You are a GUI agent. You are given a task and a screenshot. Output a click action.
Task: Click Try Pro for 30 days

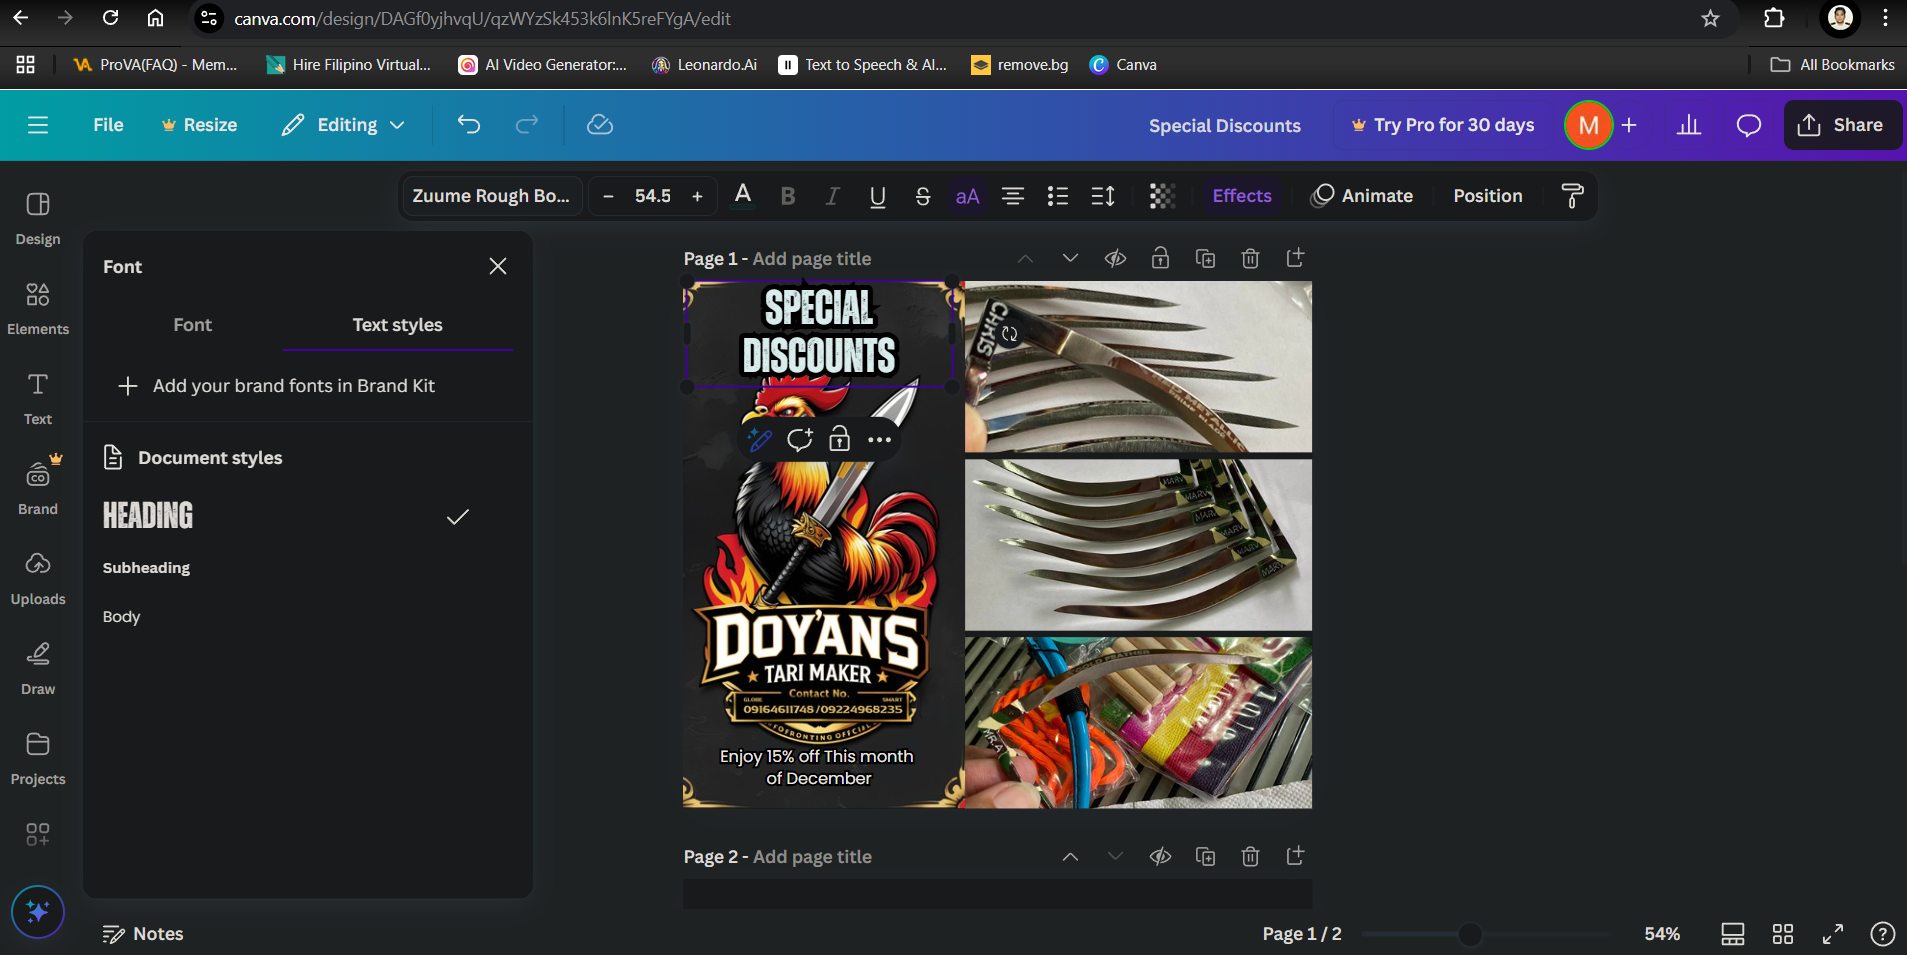[x=1442, y=125]
